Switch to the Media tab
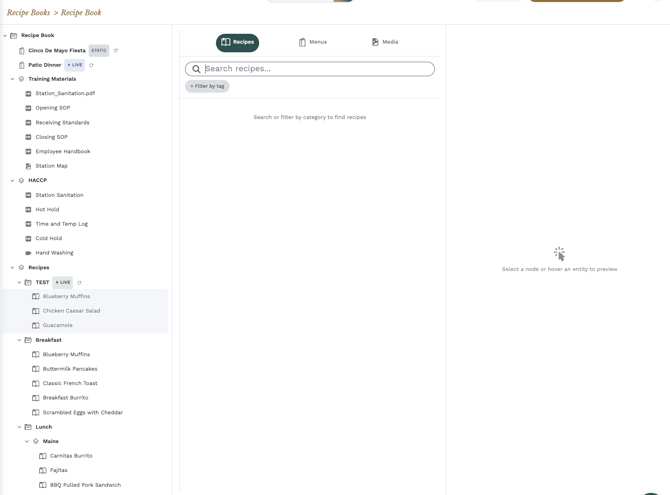 385,42
